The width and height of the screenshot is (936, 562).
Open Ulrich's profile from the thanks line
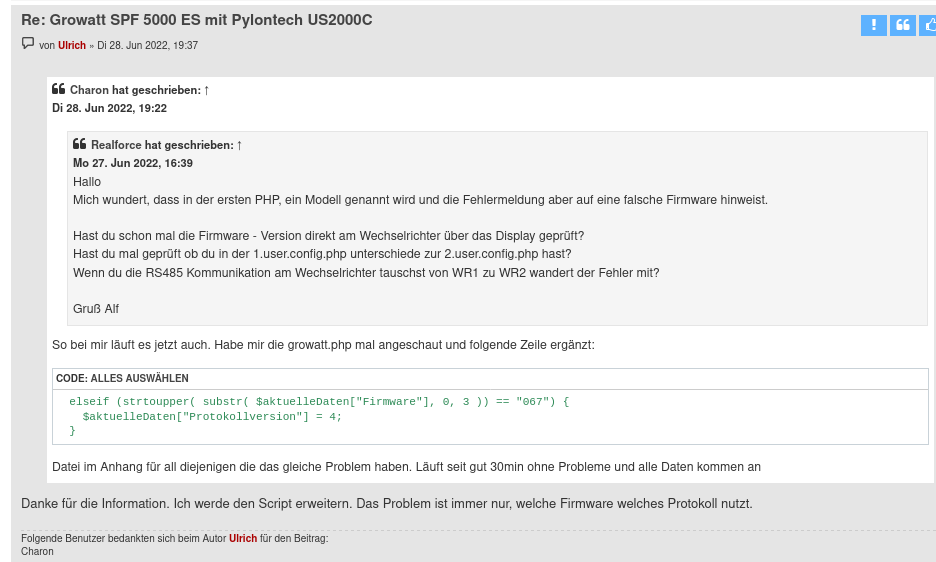(x=243, y=538)
